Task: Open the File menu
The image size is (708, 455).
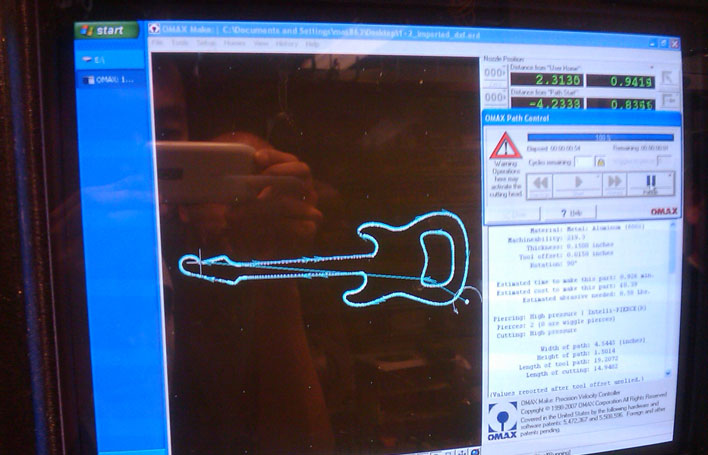Action: tap(158, 44)
